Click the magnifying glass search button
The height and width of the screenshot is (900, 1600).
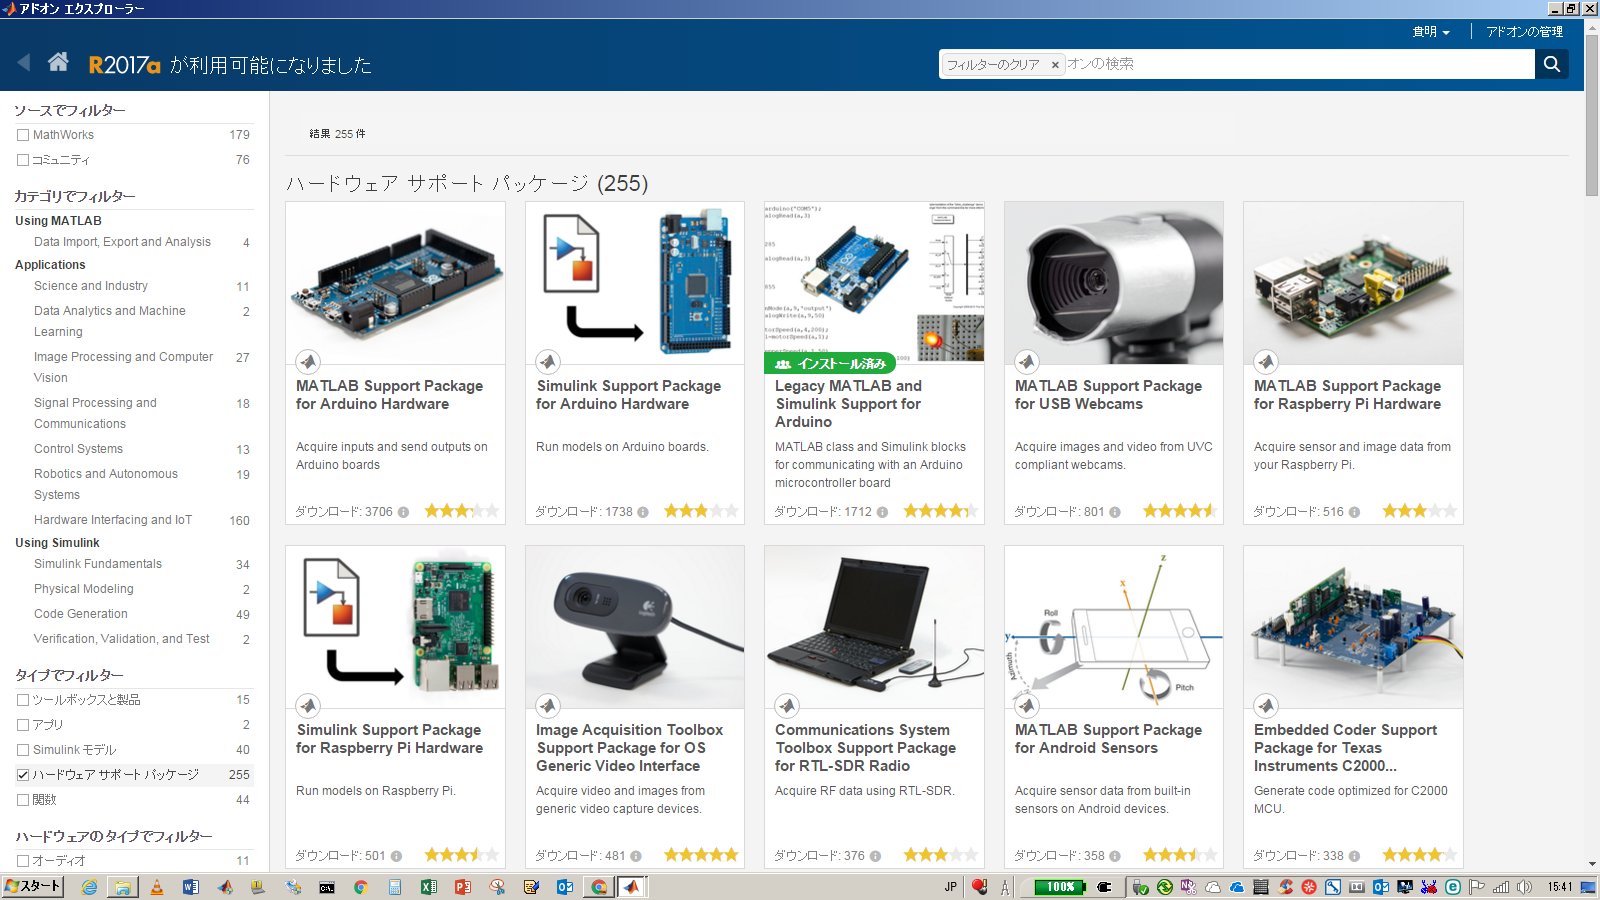tap(1551, 64)
